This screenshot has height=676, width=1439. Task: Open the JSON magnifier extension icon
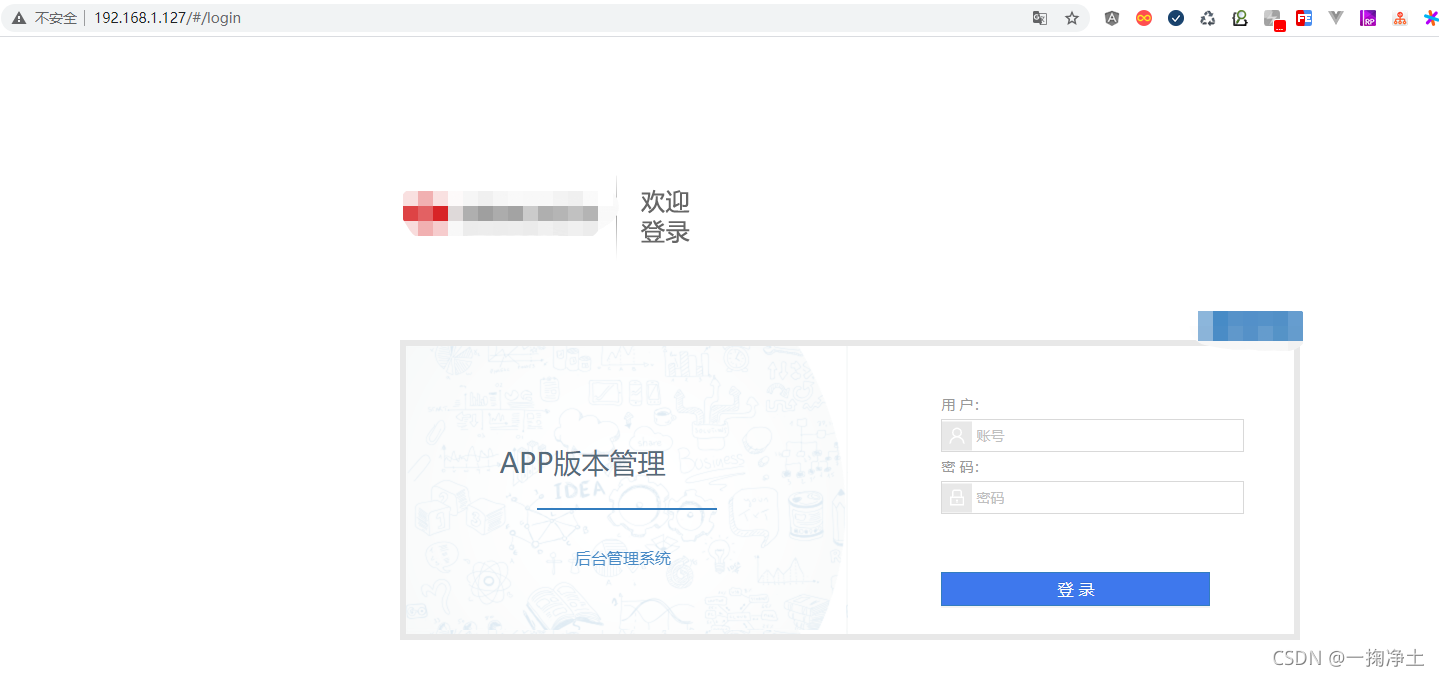click(1240, 18)
